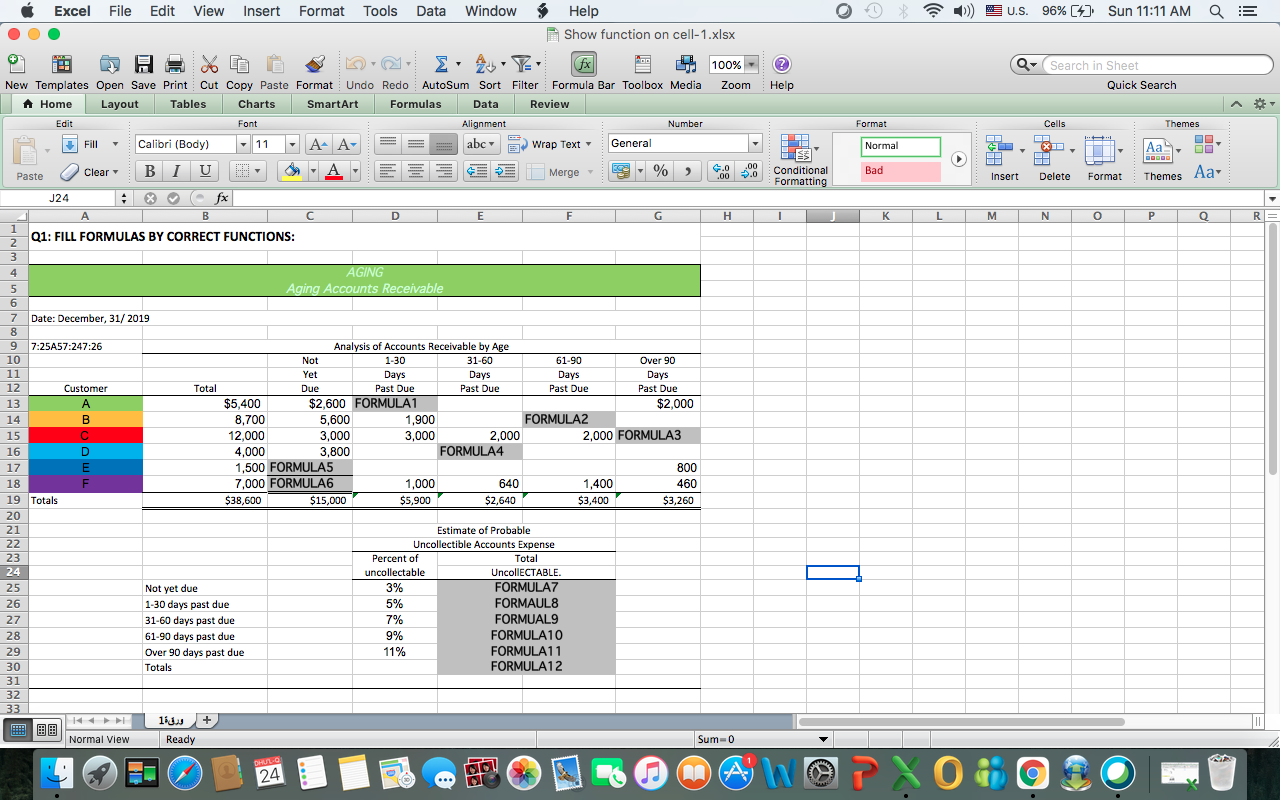Screen dimensions: 1280x800
Task: Apply the Bad cell style
Action: click(x=901, y=171)
